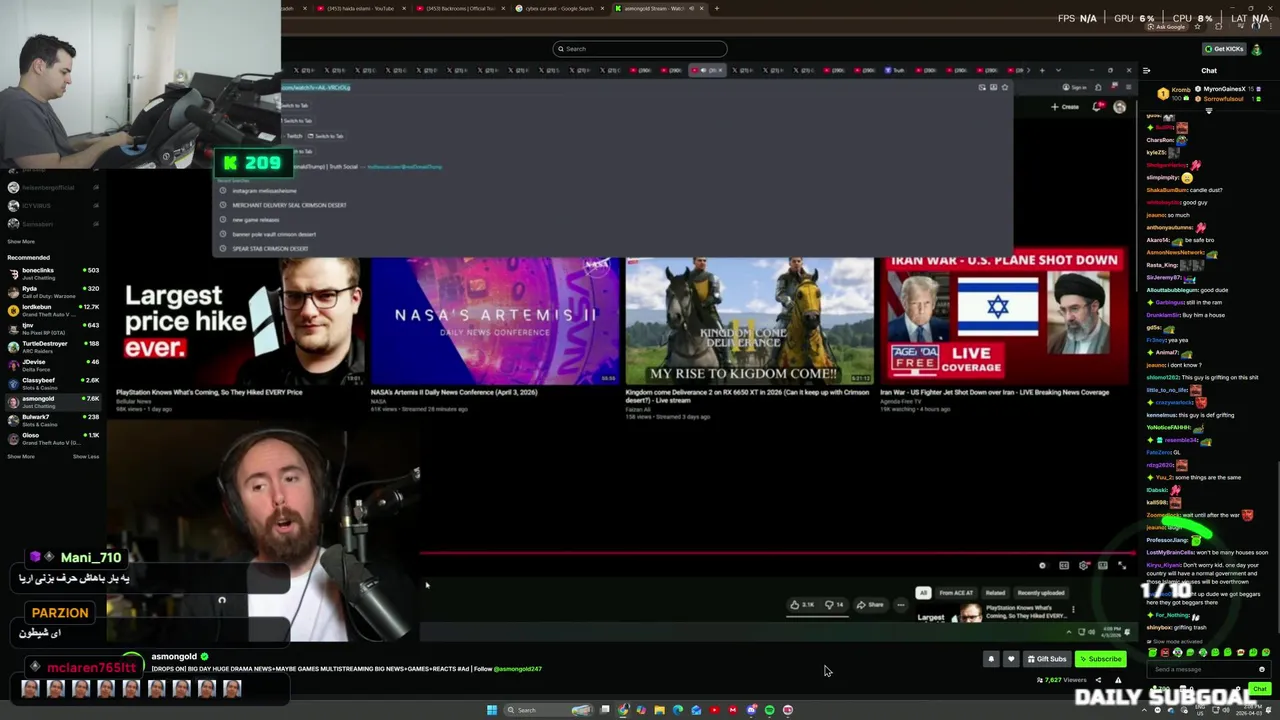The height and width of the screenshot is (720, 1280).
Task: Collapse the chat panel with the arrow icon
Action: [x=1147, y=70]
